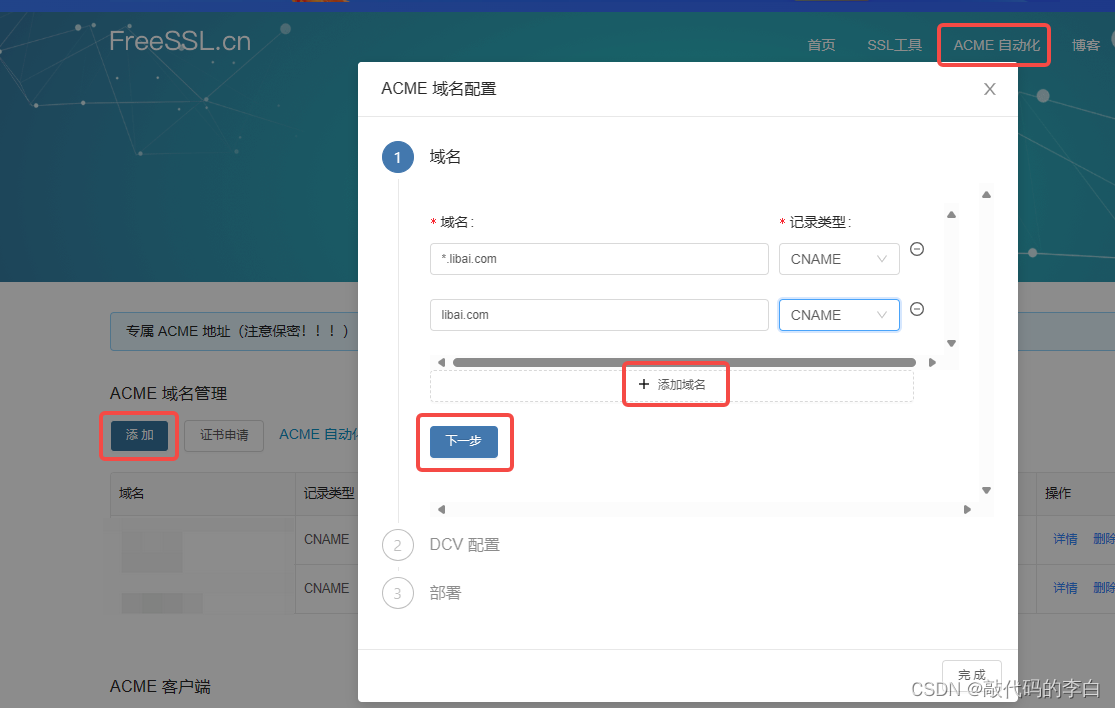Open the CNAME dropdown for libai.com
This screenshot has height=708, width=1115.
[x=838, y=314]
